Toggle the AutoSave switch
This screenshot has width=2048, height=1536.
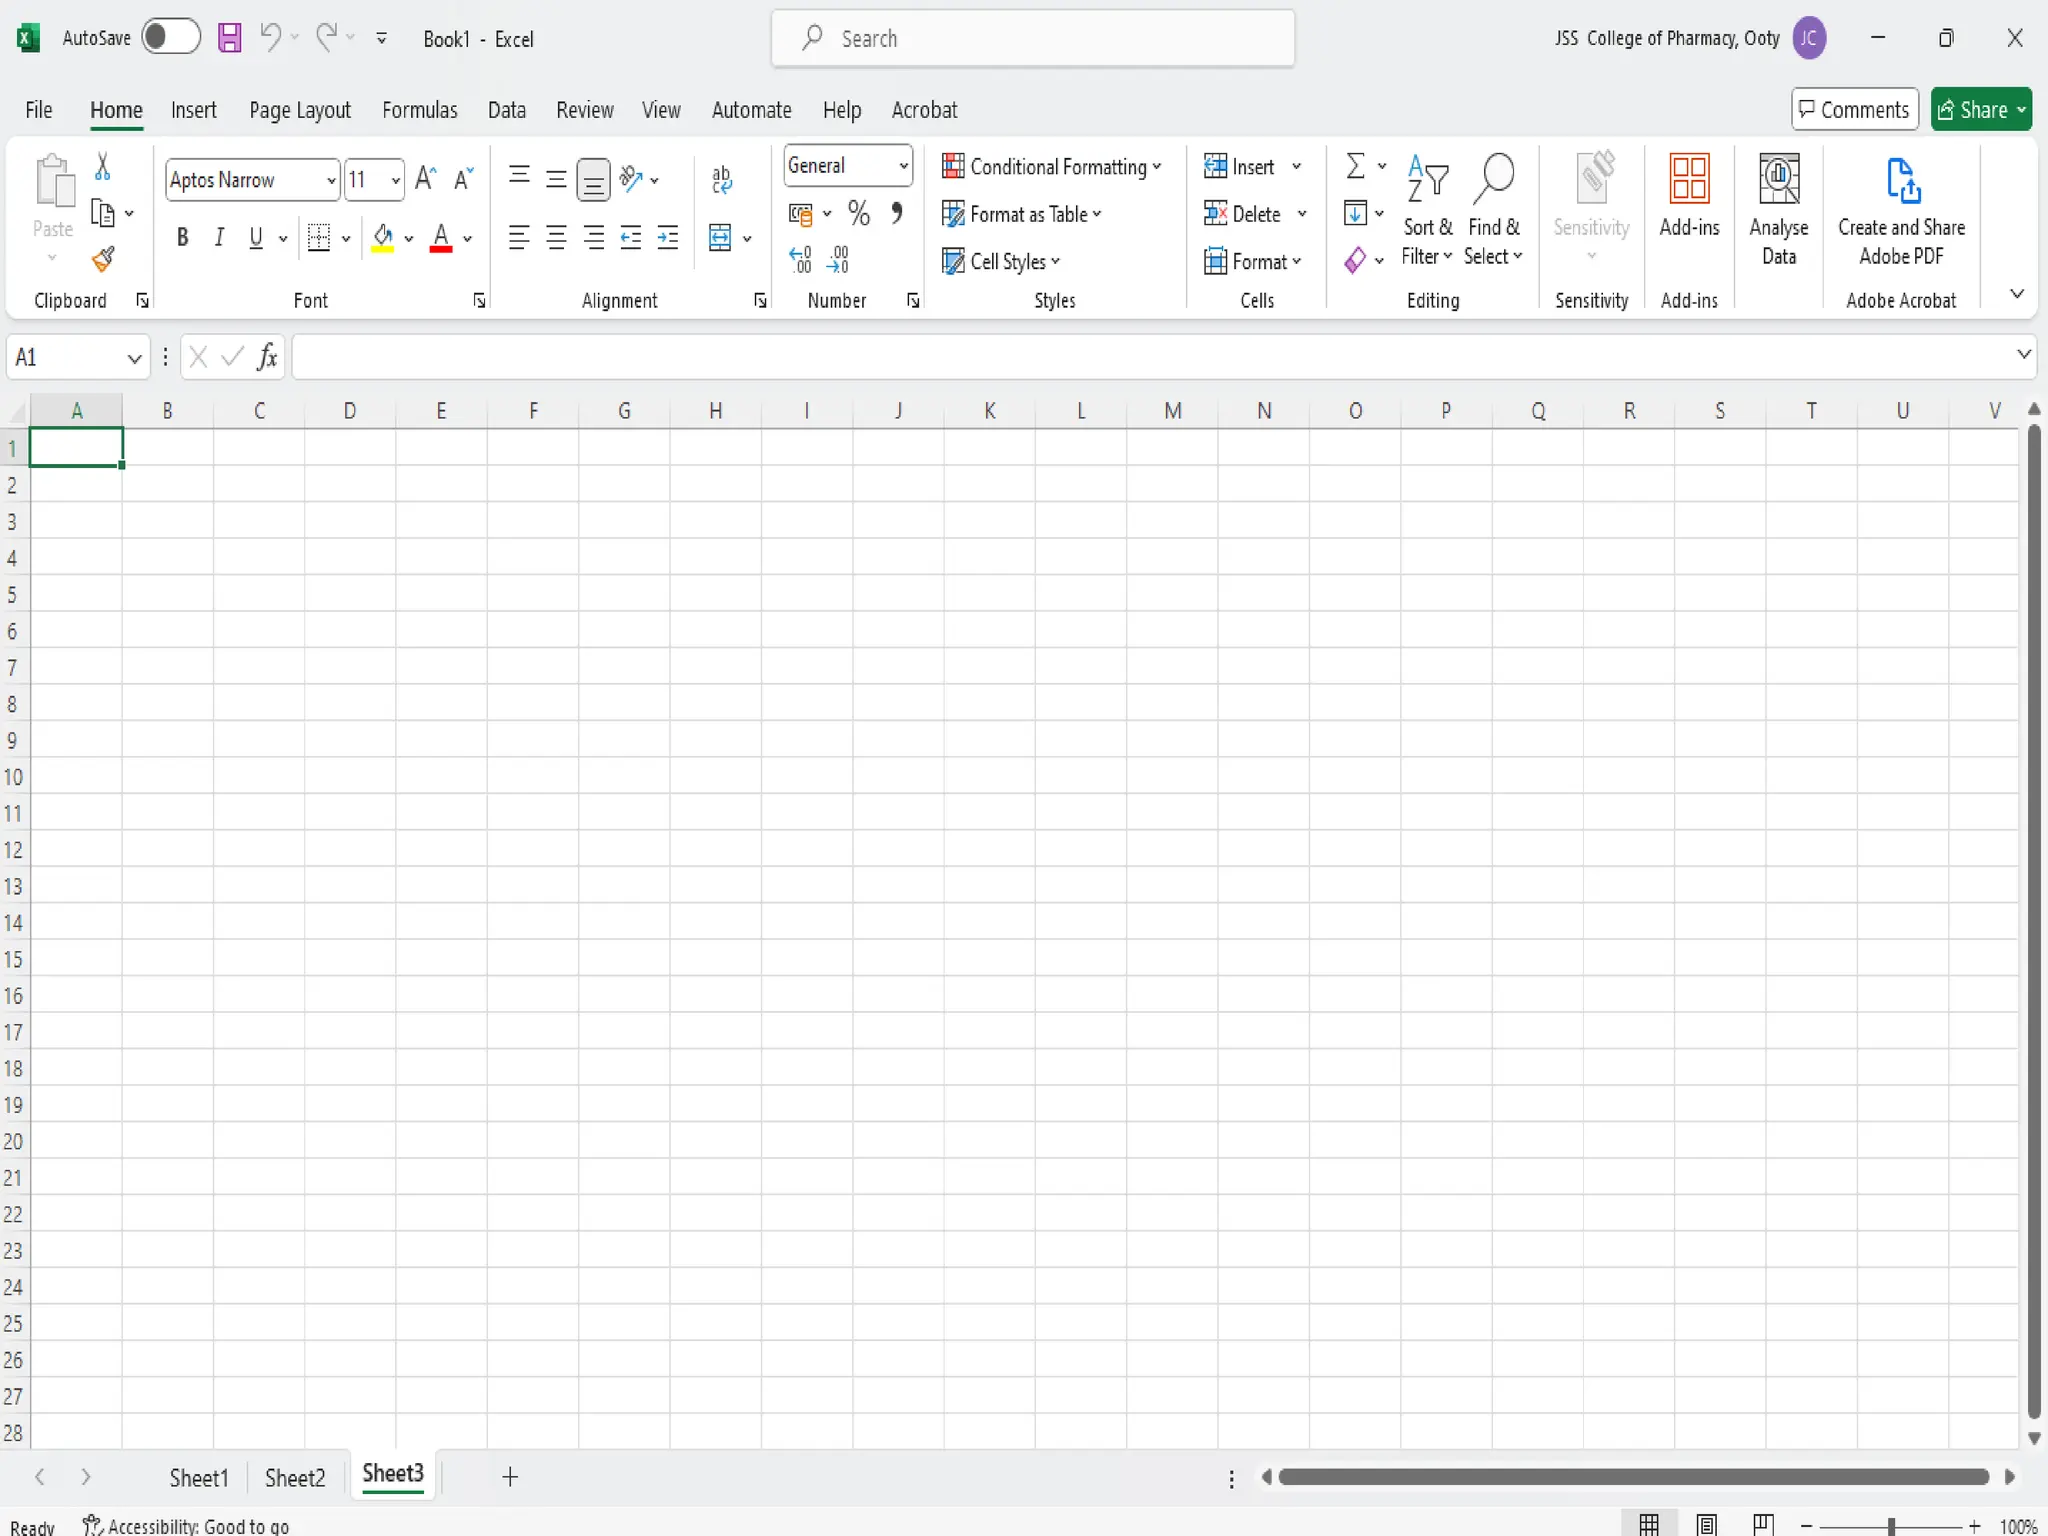coord(170,38)
